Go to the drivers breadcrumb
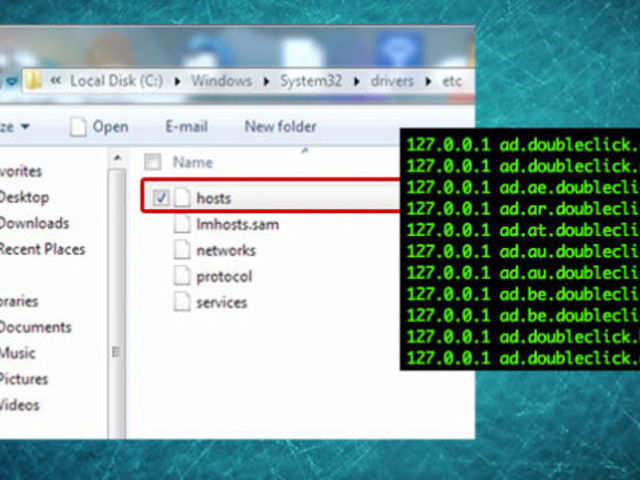Viewport: 640px width, 480px height. tap(392, 81)
